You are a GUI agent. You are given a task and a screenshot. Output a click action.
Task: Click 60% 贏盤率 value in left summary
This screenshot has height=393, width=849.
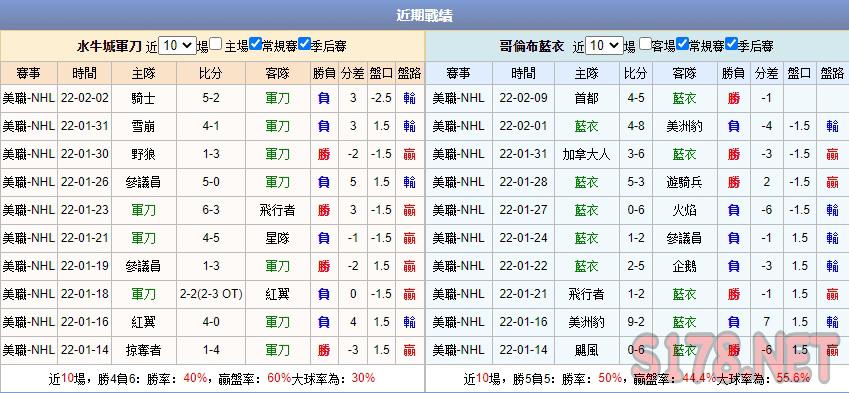point(279,378)
